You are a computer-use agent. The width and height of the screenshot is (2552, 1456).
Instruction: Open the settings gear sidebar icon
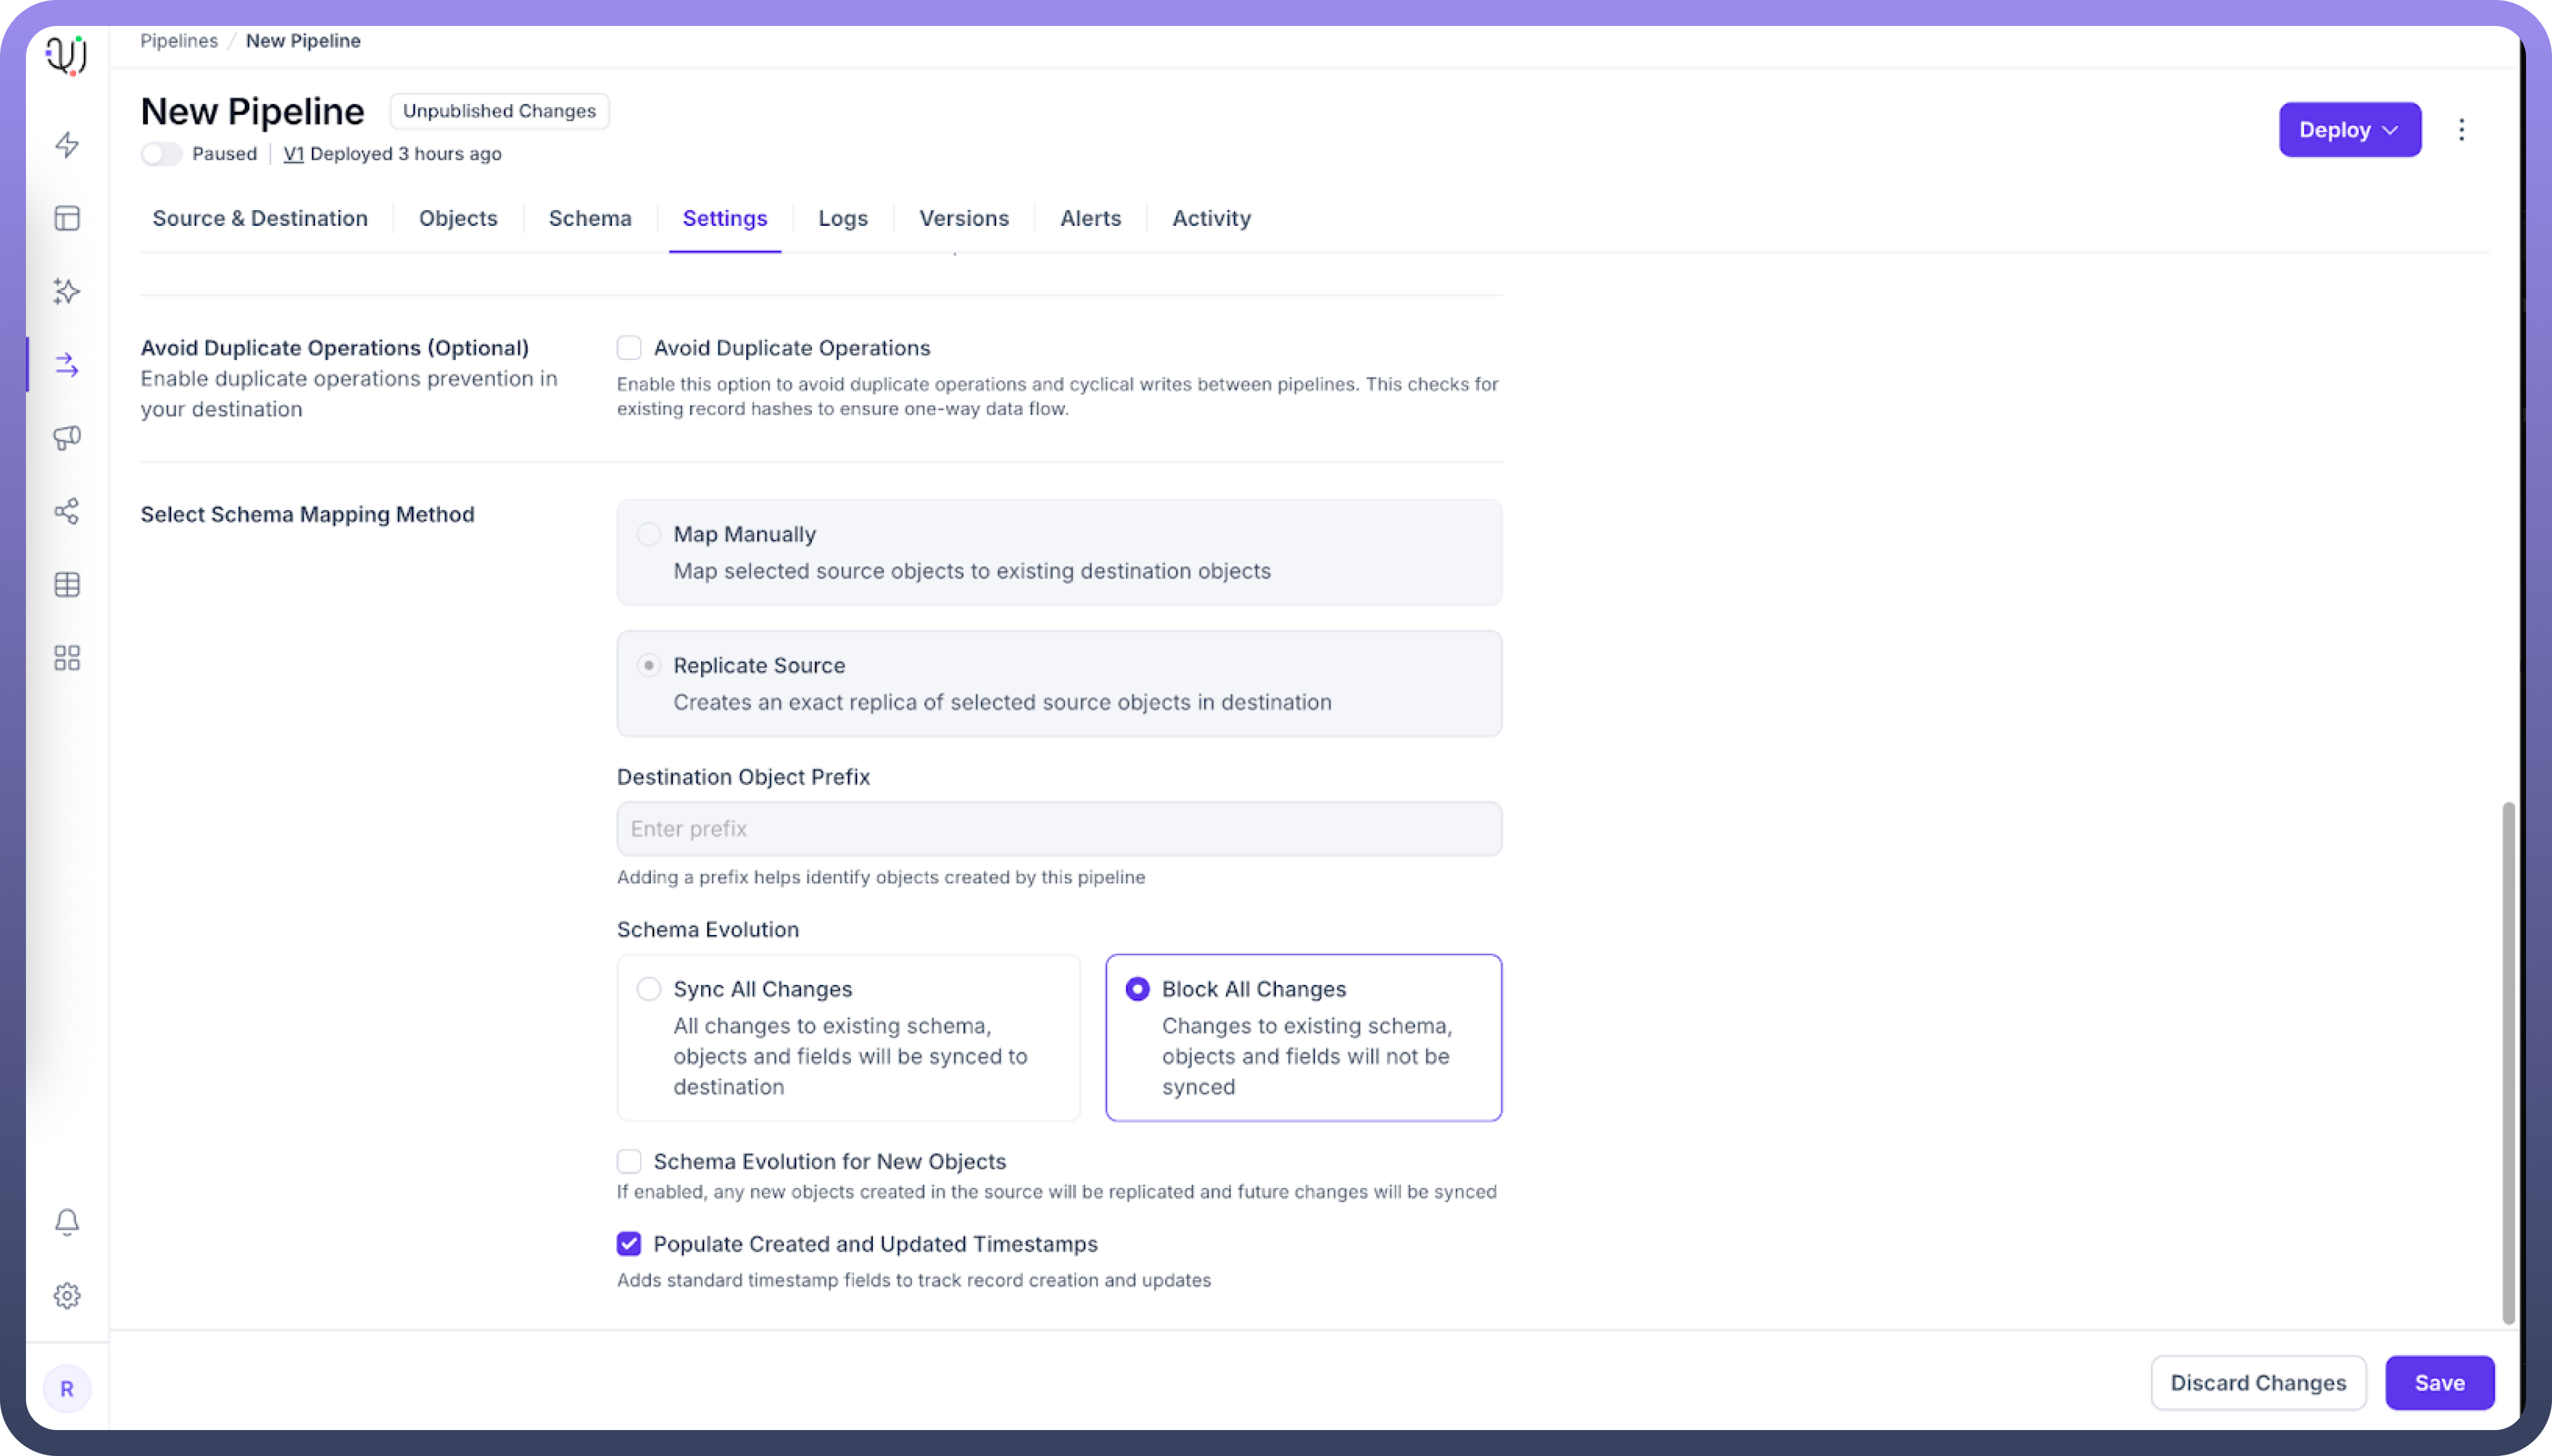tap(67, 1296)
